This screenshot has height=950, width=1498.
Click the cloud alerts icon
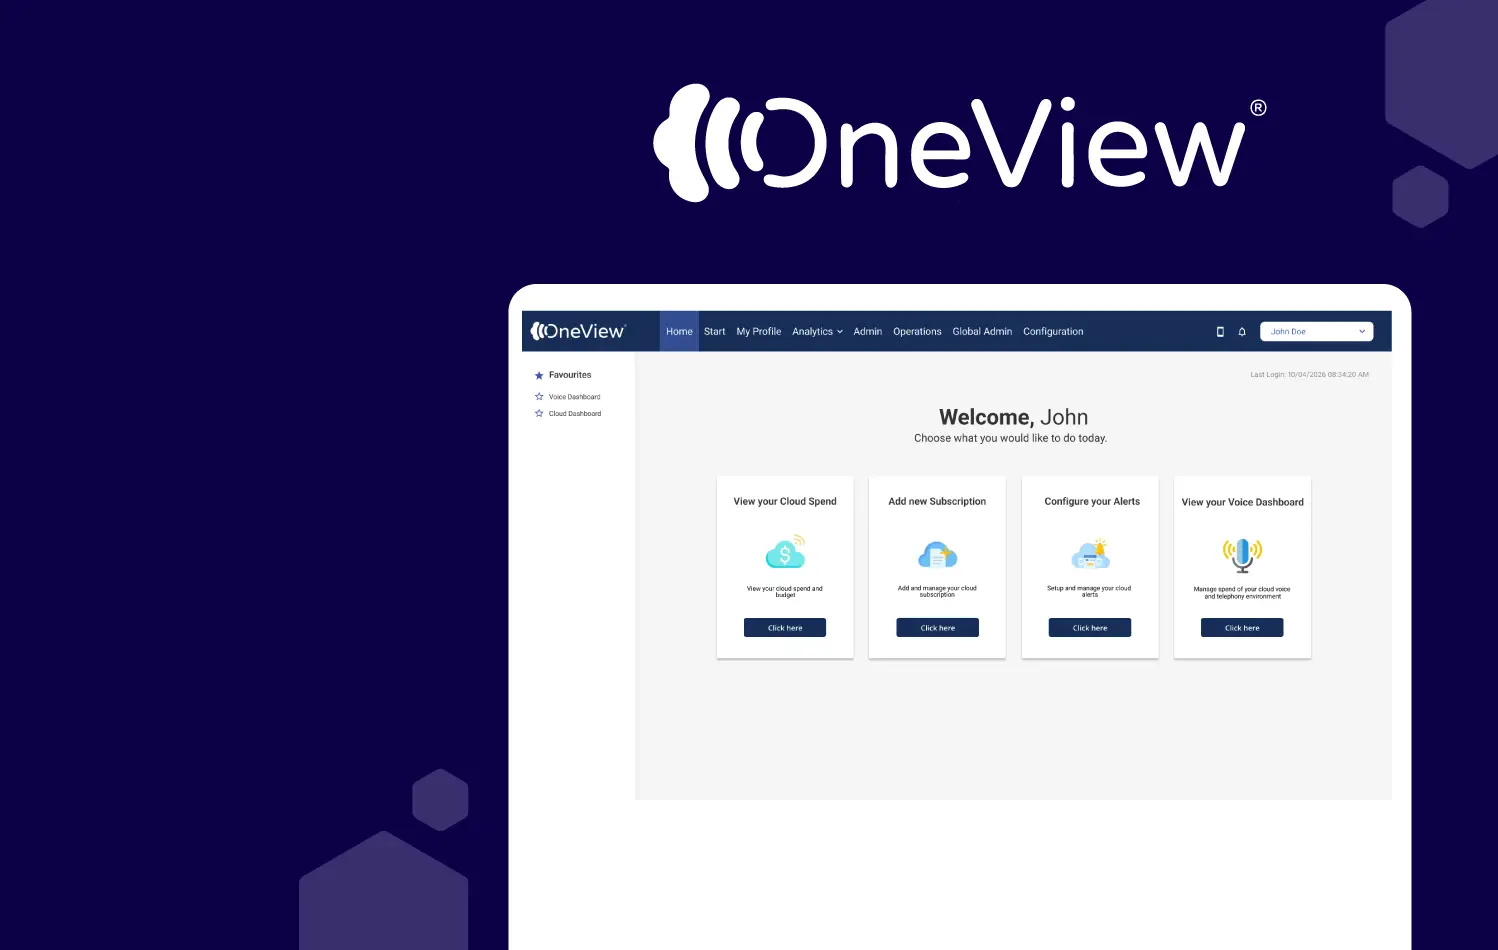[x=1090, y=554]
